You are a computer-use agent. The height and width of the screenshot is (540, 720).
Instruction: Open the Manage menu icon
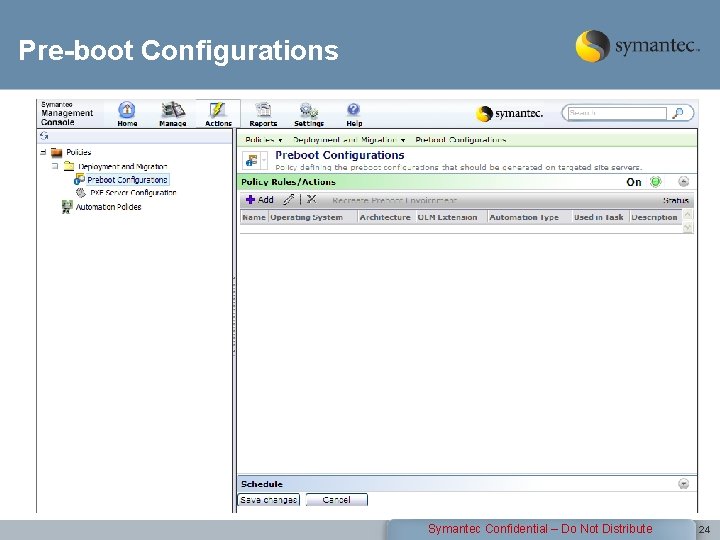(173, 113)
